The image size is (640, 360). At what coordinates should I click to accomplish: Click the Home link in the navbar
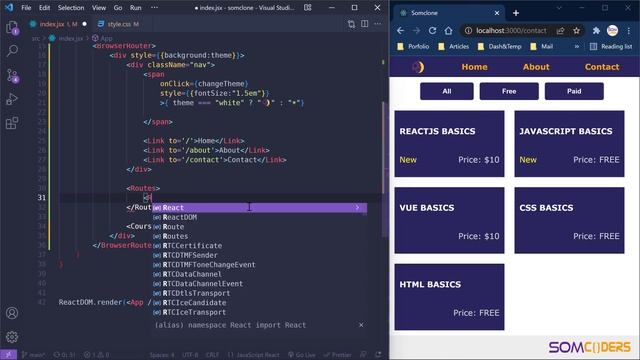(x=474, y=67)
